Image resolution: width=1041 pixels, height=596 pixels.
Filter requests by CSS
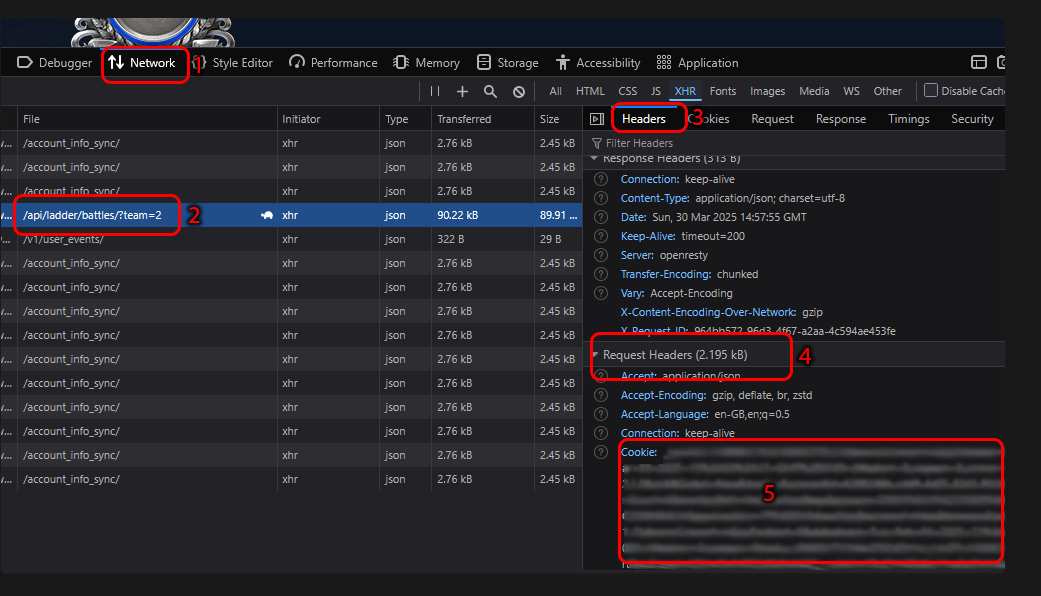tap(627, 91)
